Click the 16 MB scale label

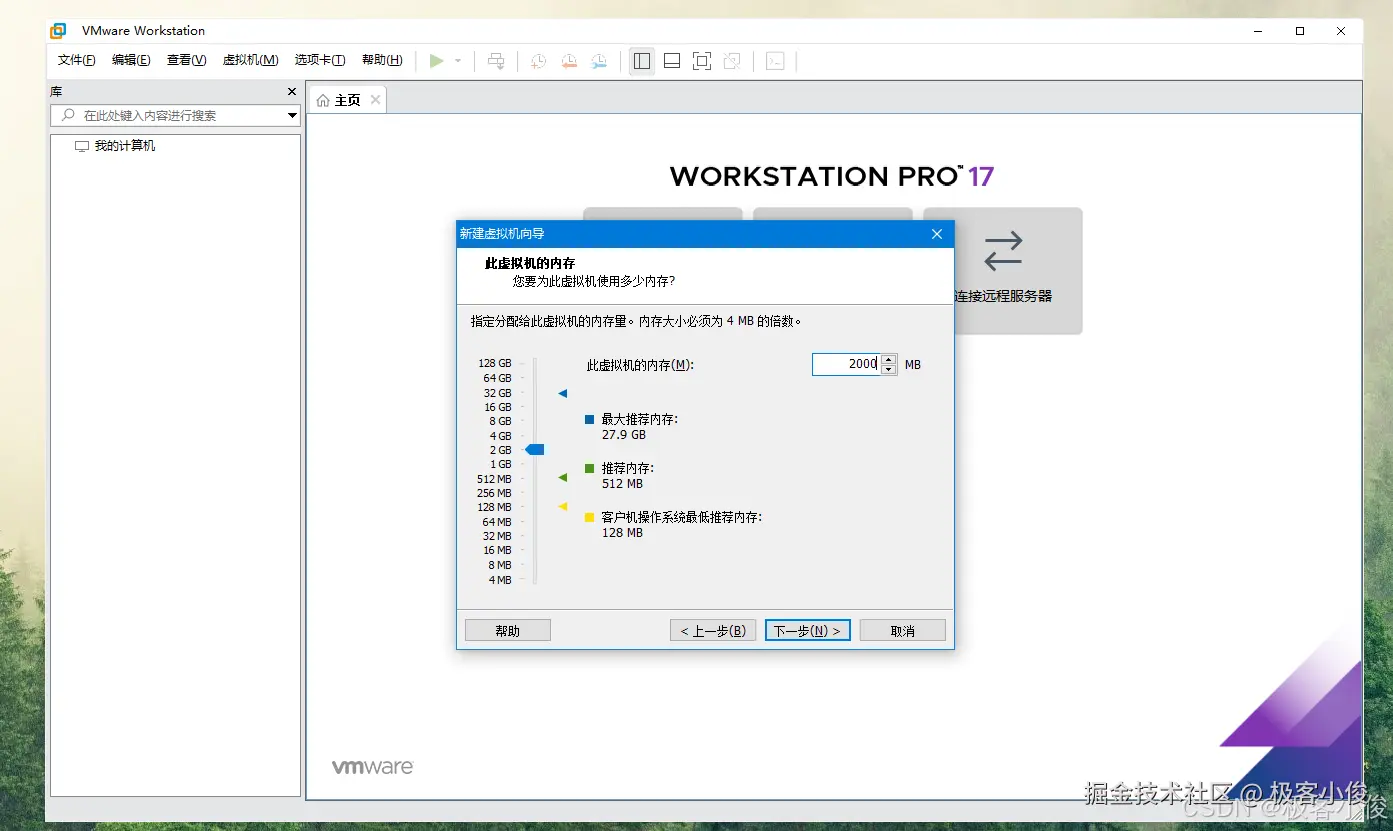tap(497, 550)
